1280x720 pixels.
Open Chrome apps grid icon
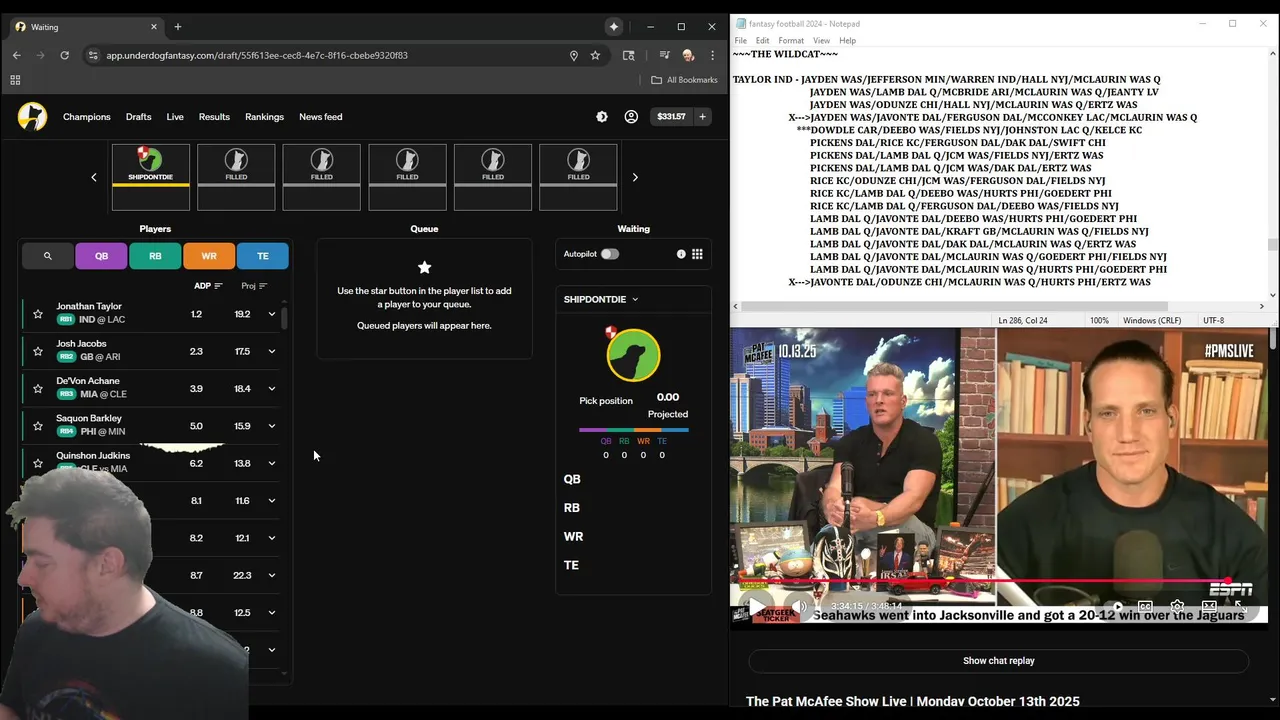(x=15, y=80)
